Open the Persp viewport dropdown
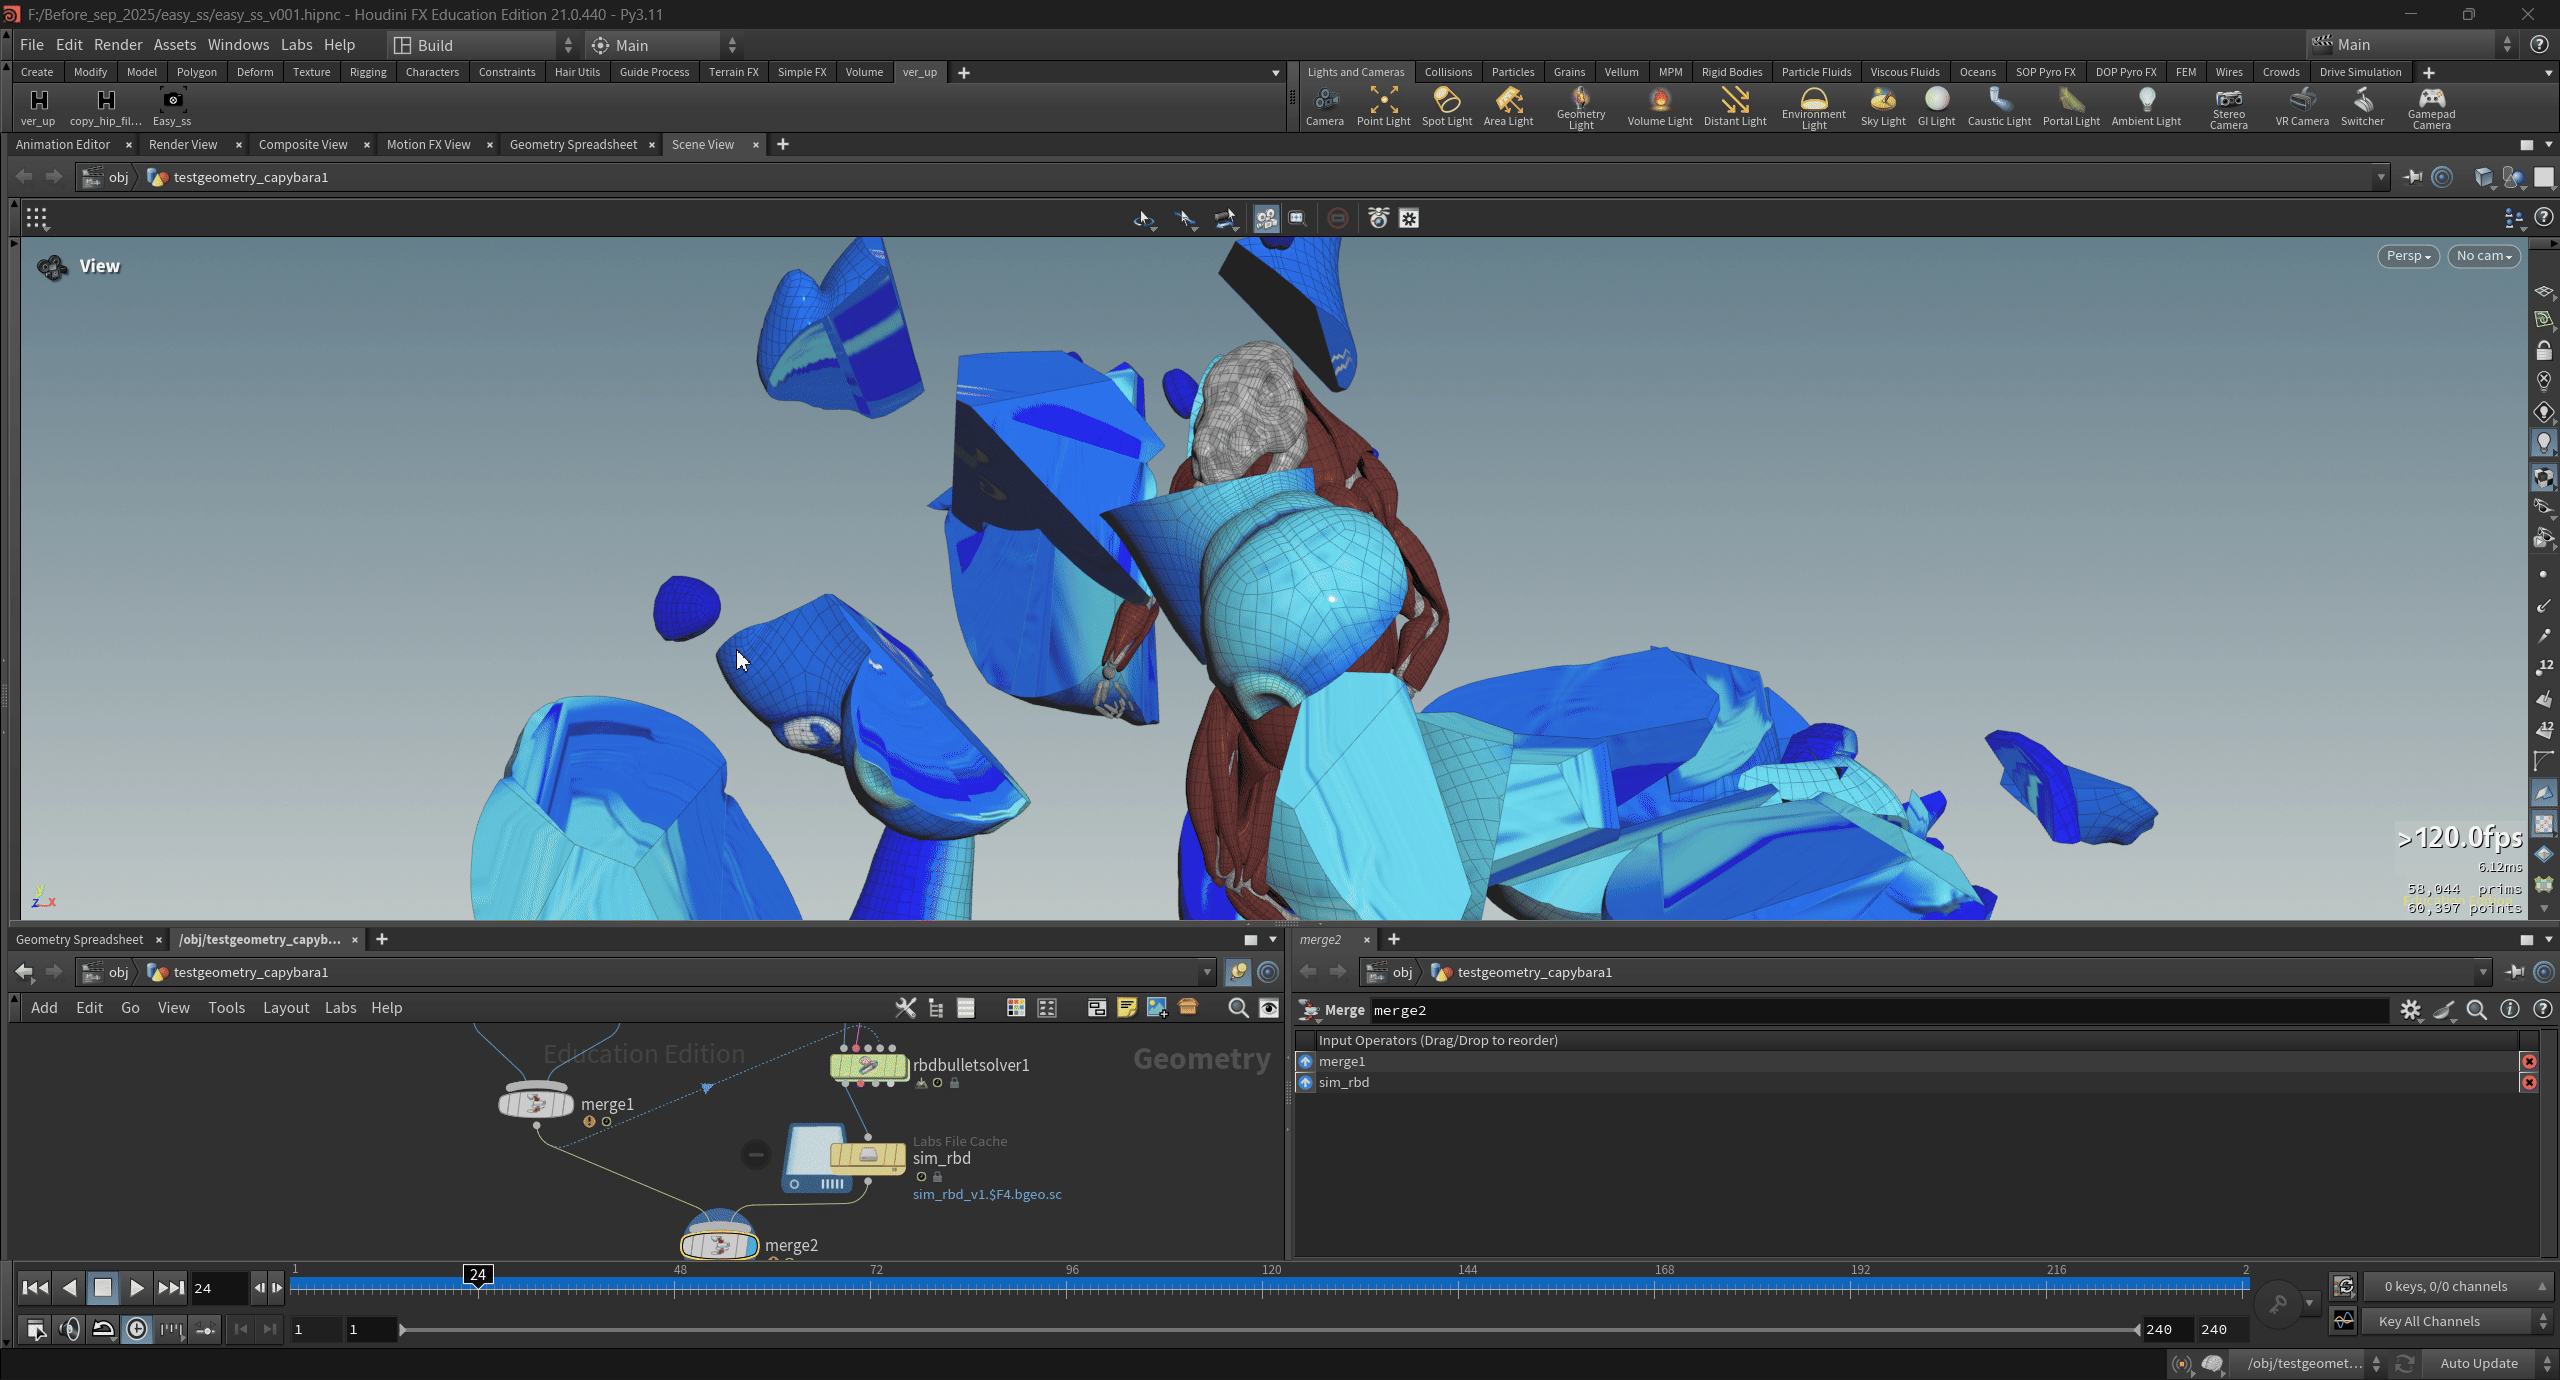The image size is (2560, 1380). click(x=2407, y=256)
